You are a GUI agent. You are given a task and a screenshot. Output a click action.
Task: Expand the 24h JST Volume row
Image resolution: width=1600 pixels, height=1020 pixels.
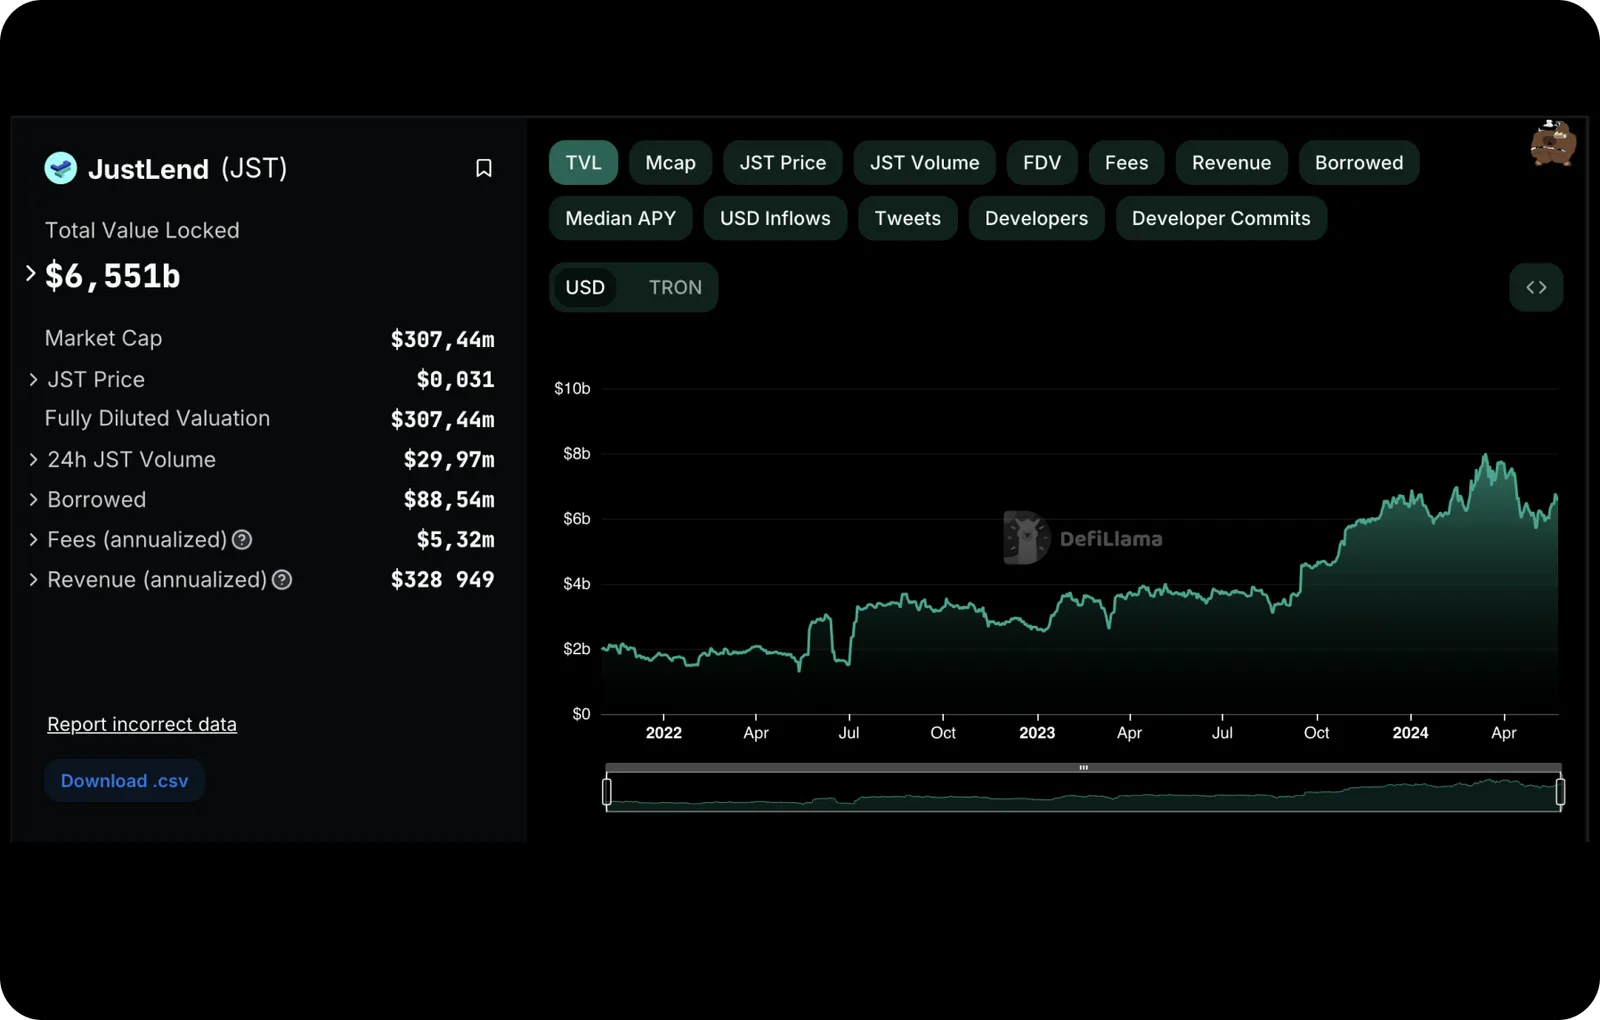pos(33,460)
